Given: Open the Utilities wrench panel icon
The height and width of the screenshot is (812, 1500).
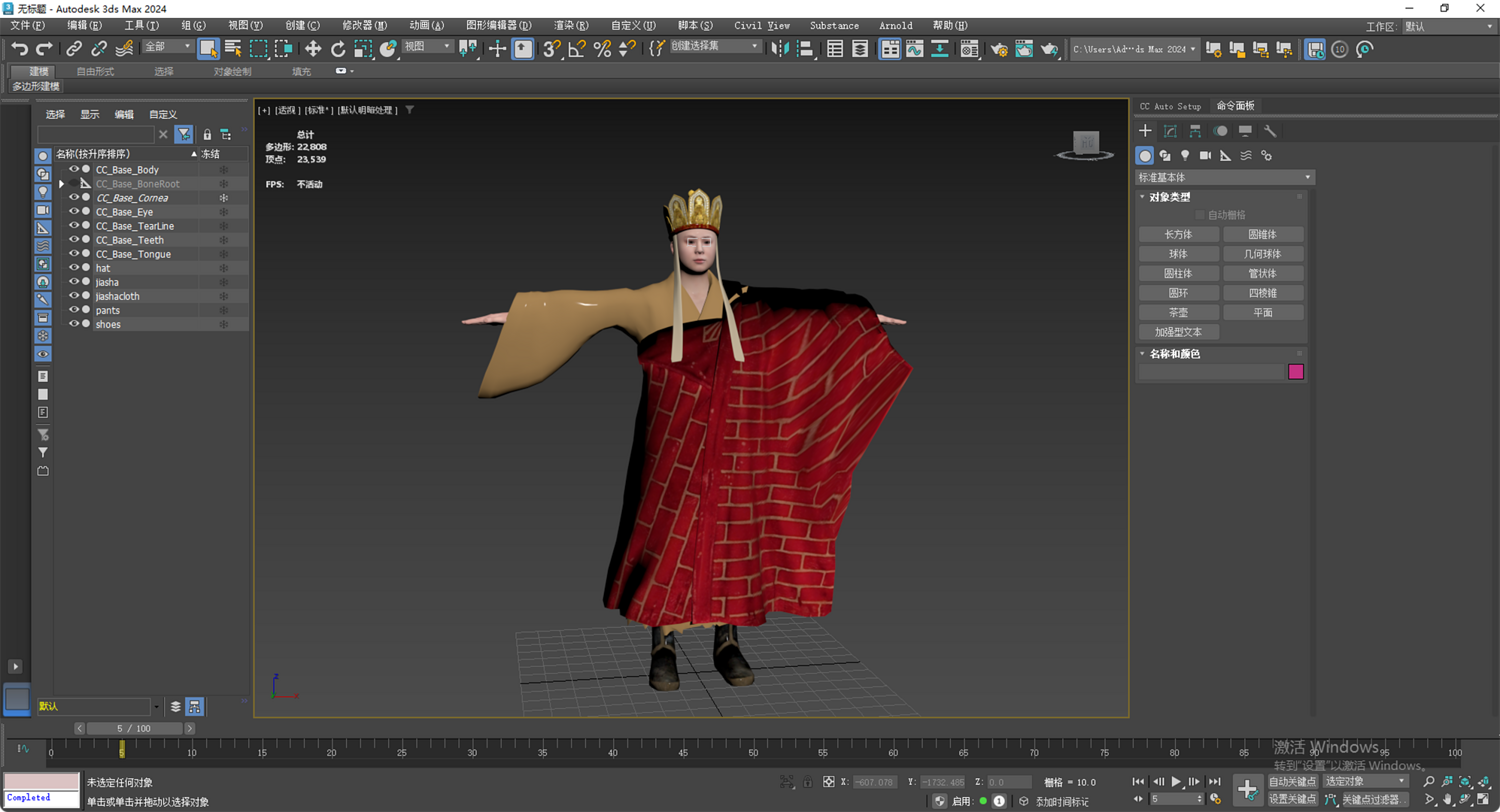Looking at the screenshot, I should pos(1270,131).
